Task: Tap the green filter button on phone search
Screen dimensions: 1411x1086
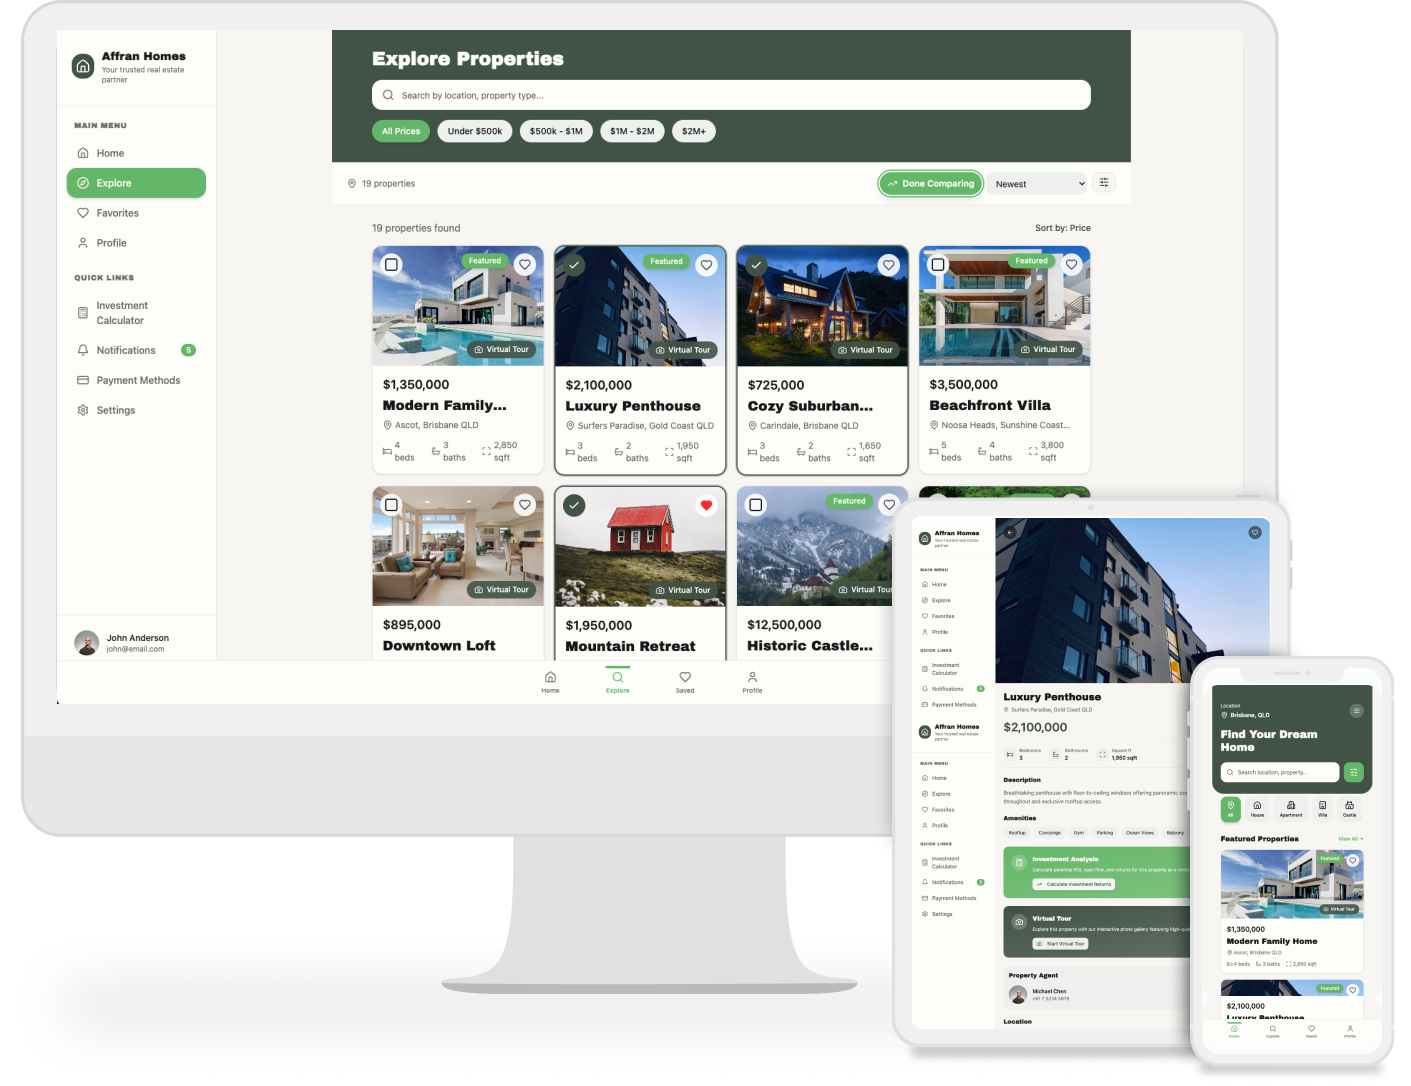Action: pos(1353,772)
